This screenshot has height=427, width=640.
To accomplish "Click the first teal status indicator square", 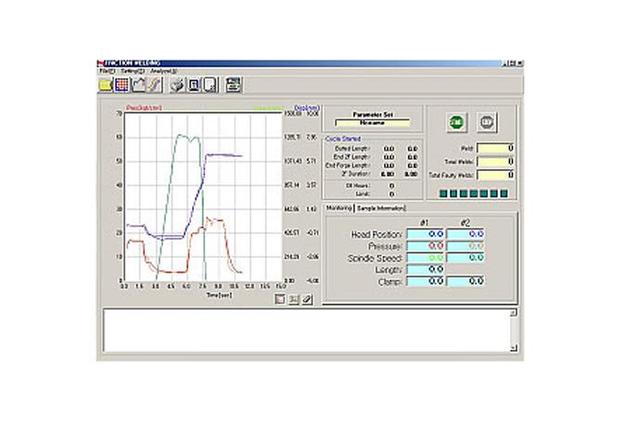I will (x=443, y=193).
